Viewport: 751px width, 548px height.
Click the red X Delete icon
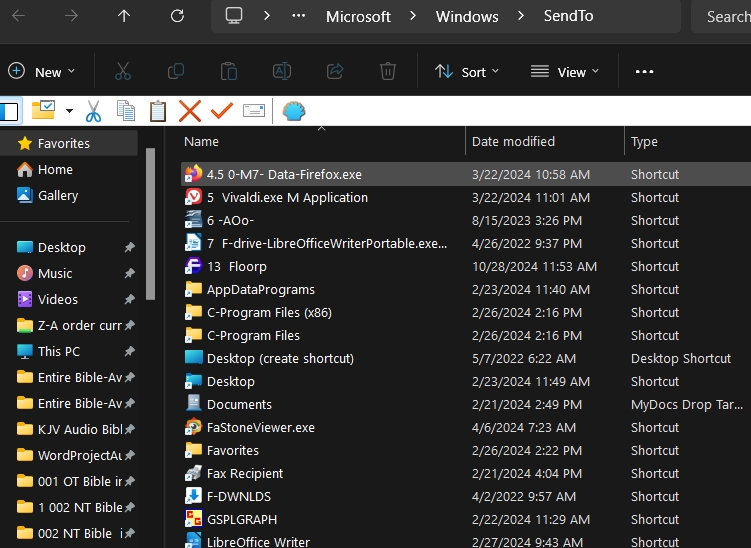[x=190, y=111]
